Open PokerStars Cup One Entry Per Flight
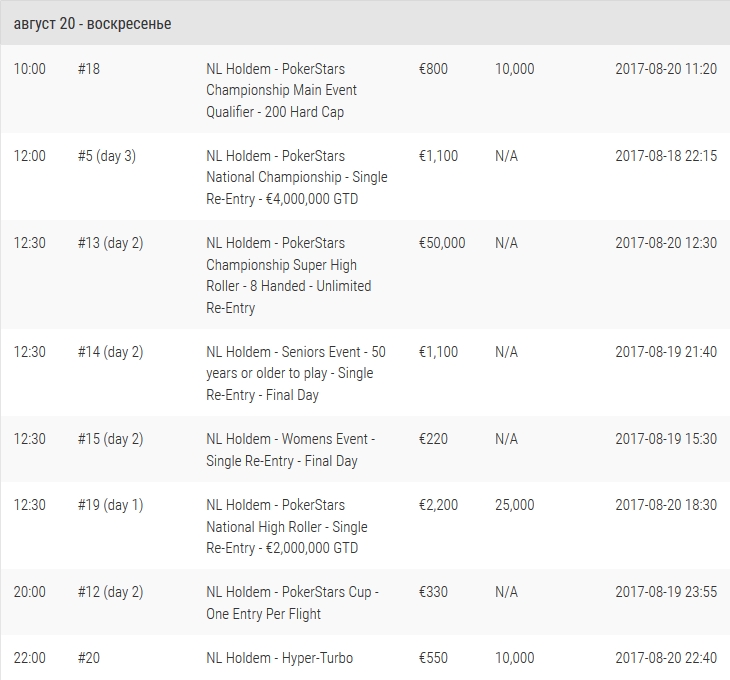Image resolution: width=730 pixels, height=680 pixels. 292,603
